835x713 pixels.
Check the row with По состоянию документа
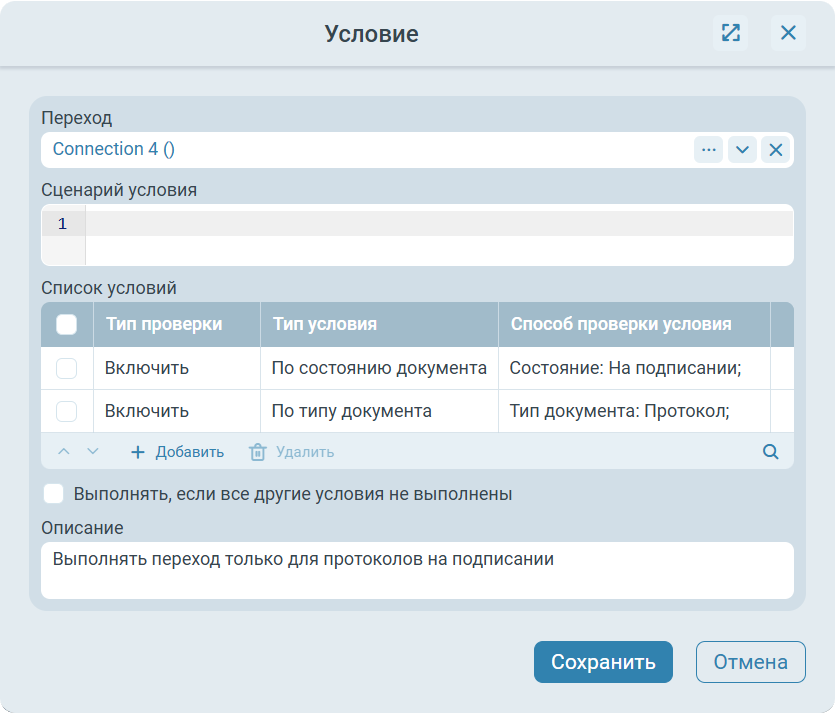pyautogui.click(x=66, y=368)
